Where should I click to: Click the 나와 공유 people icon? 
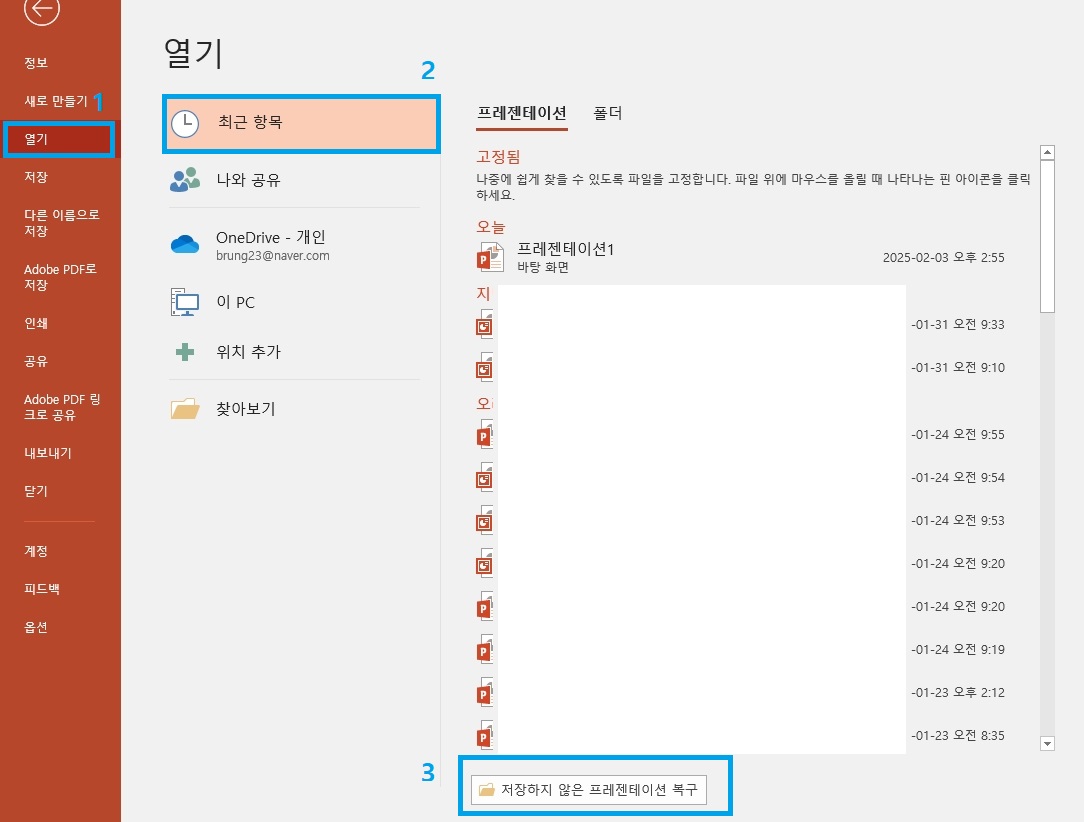(184, 180)
